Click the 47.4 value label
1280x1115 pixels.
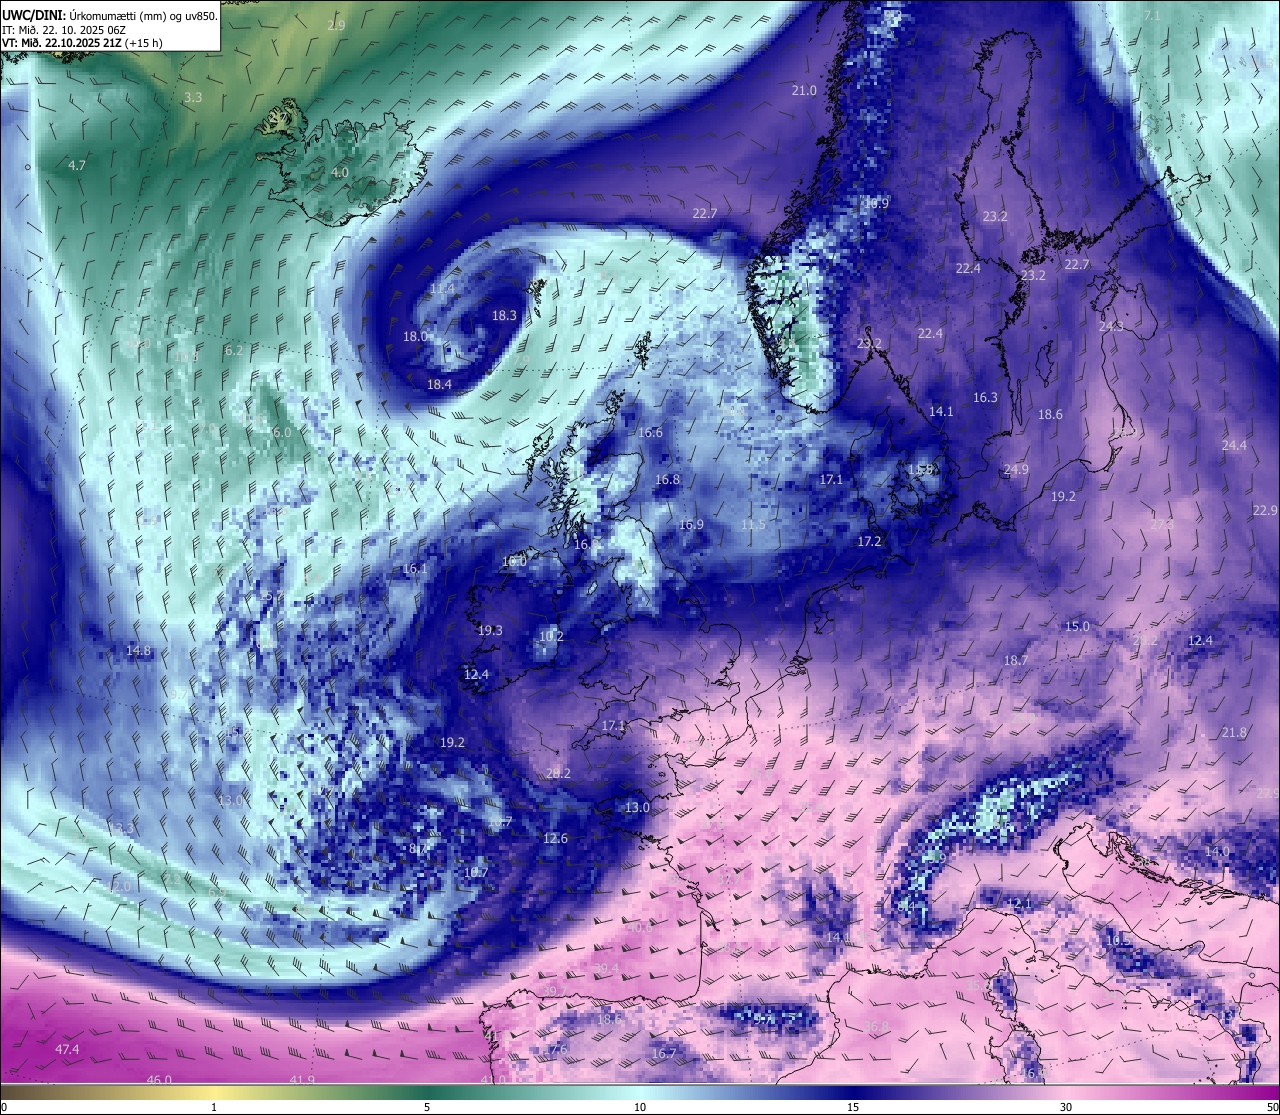(67, 1049)
